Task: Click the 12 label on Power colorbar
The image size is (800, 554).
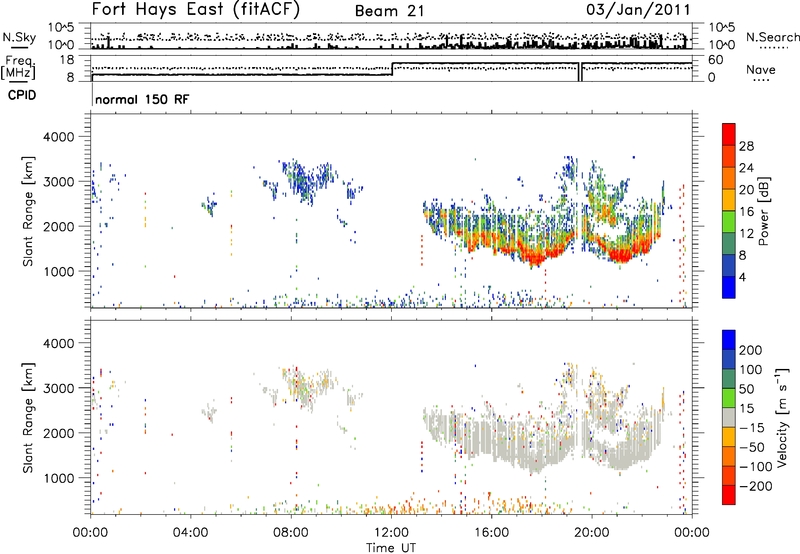Action: (x=746, y=234)
